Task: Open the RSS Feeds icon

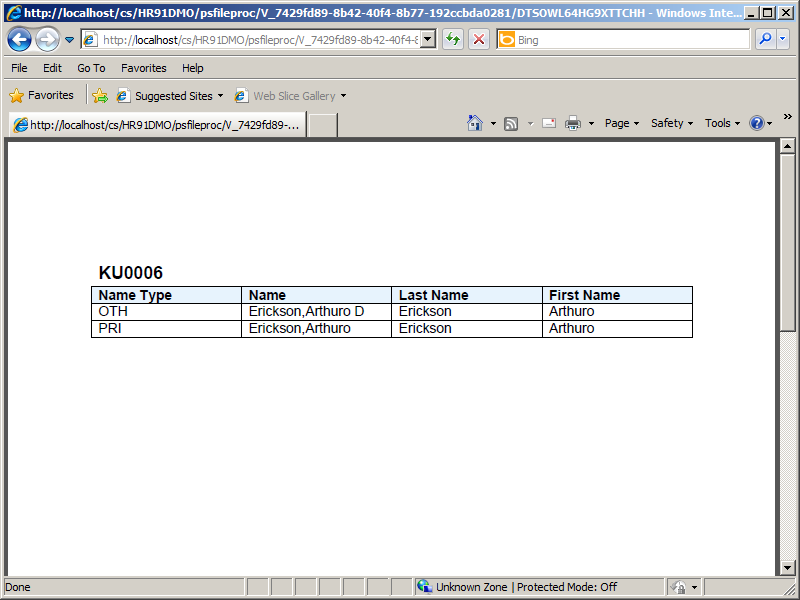Action: (510, 123)
